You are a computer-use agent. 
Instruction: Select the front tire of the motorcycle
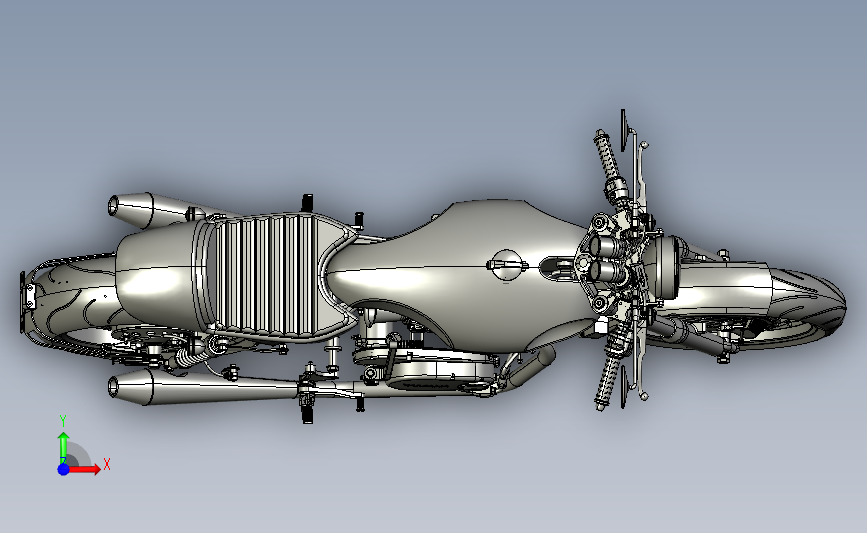(807, 302)
